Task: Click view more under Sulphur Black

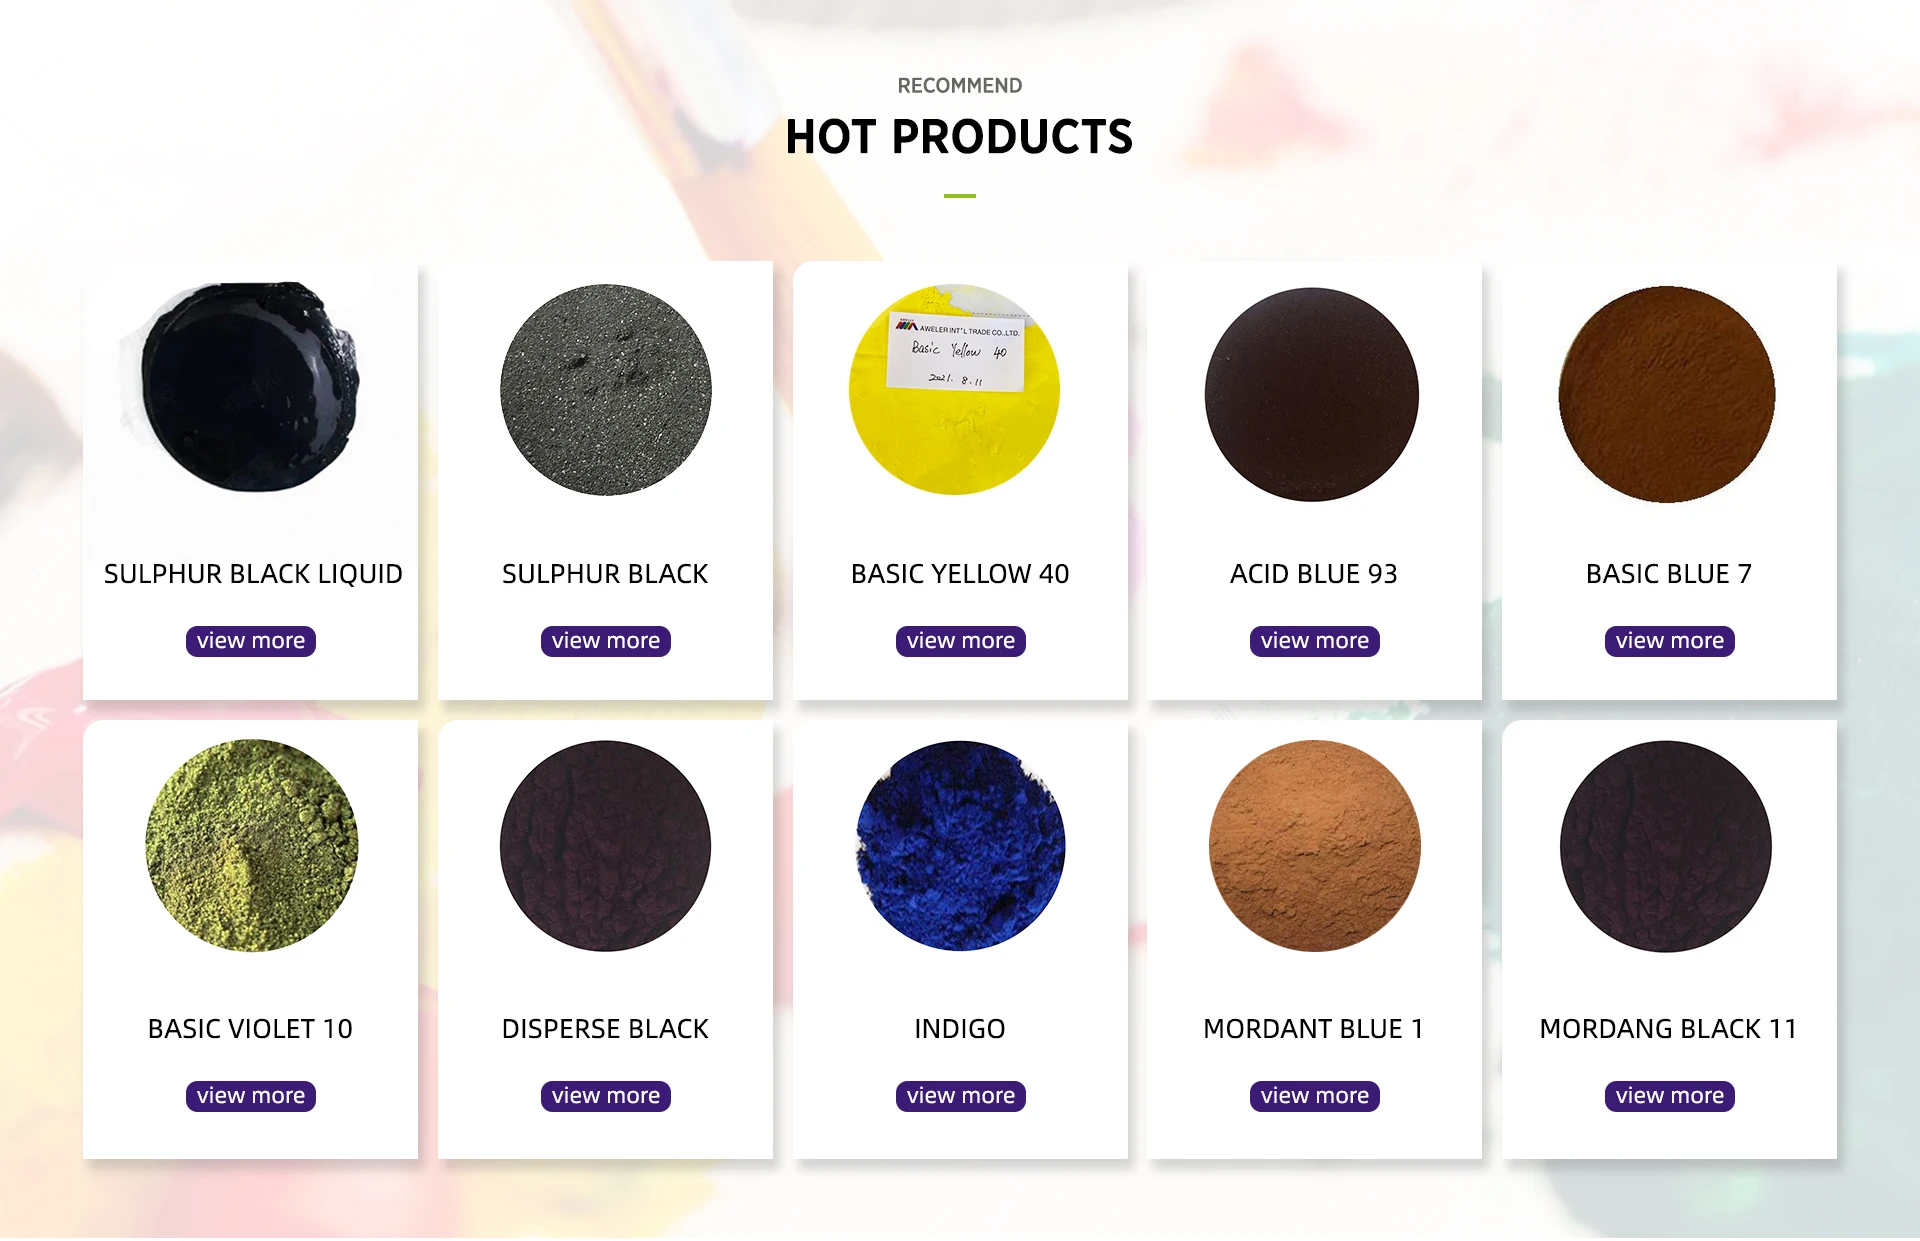Action: pyautogui.click(x=606, y=641)
